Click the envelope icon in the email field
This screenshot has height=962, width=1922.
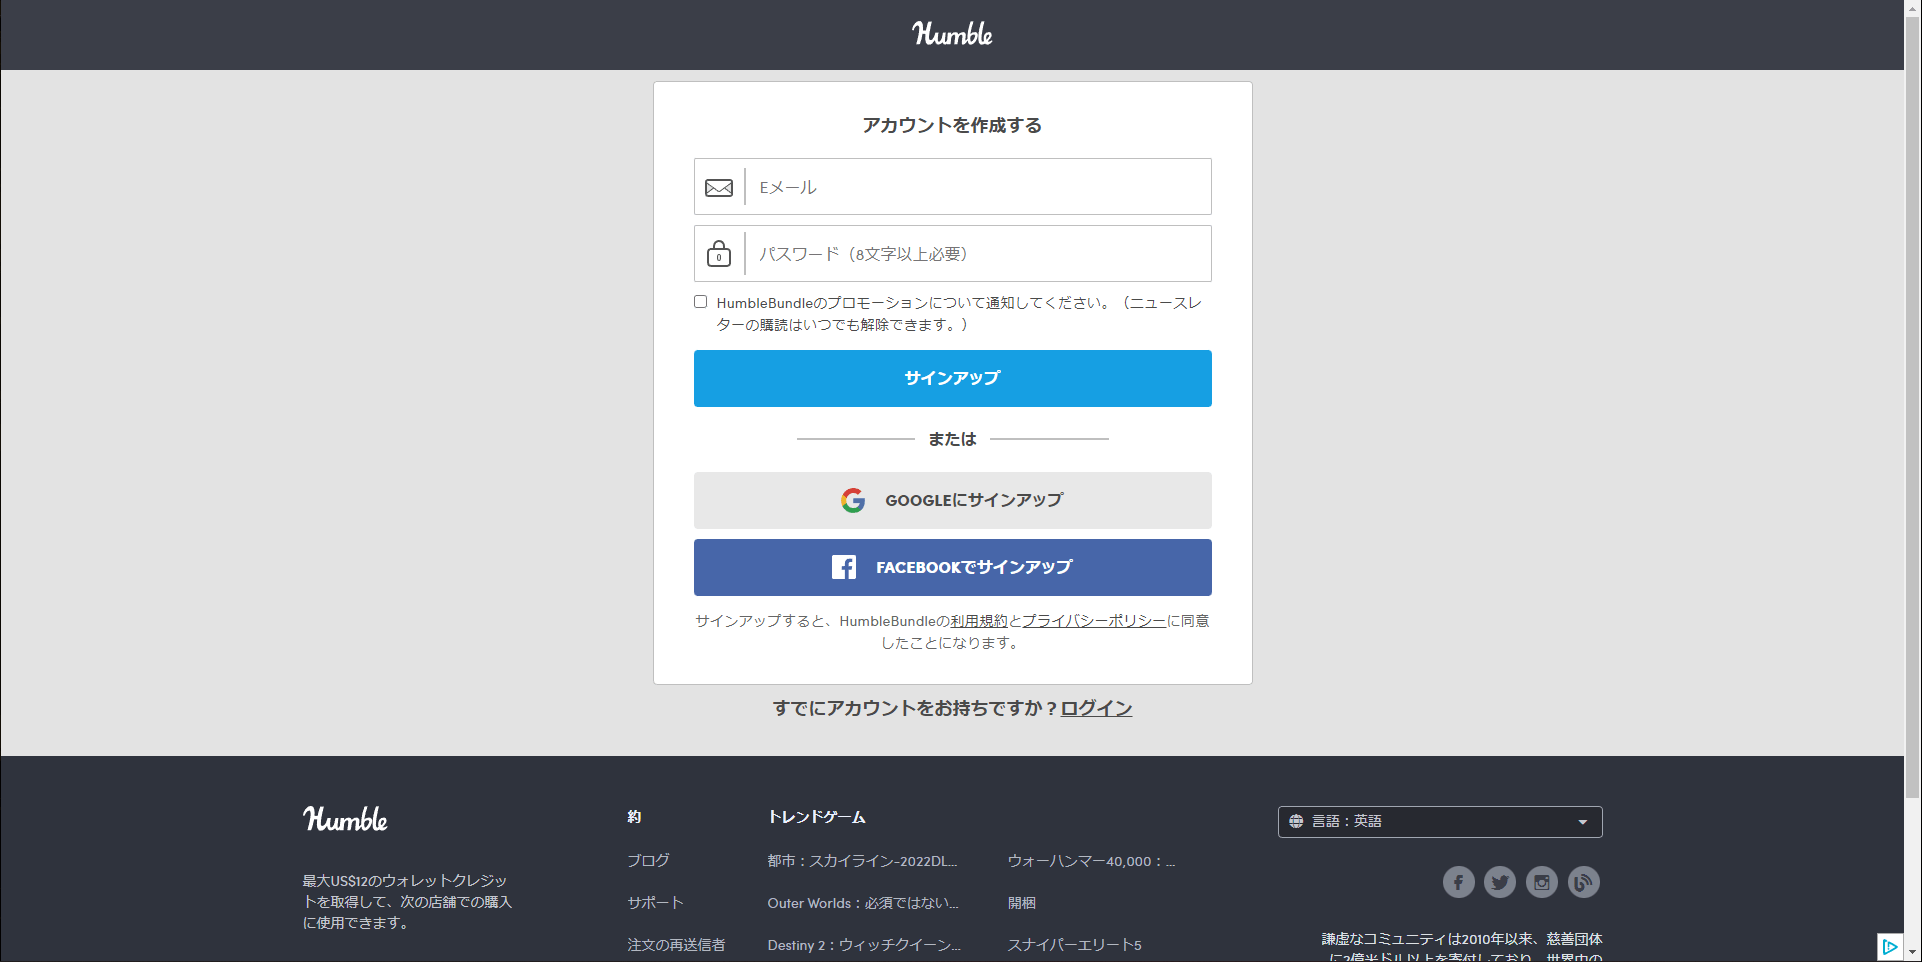[719, 188]
